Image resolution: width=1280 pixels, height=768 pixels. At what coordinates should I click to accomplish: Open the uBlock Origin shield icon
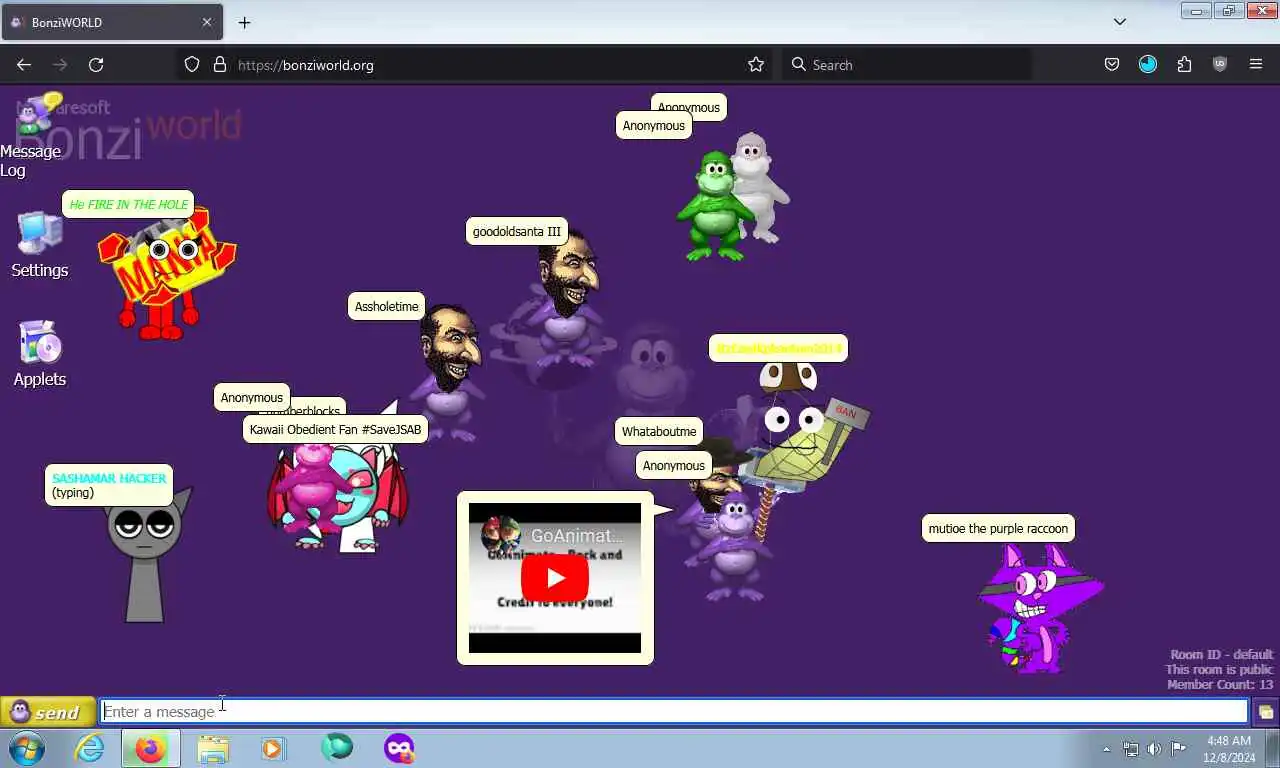(1220, 65)
